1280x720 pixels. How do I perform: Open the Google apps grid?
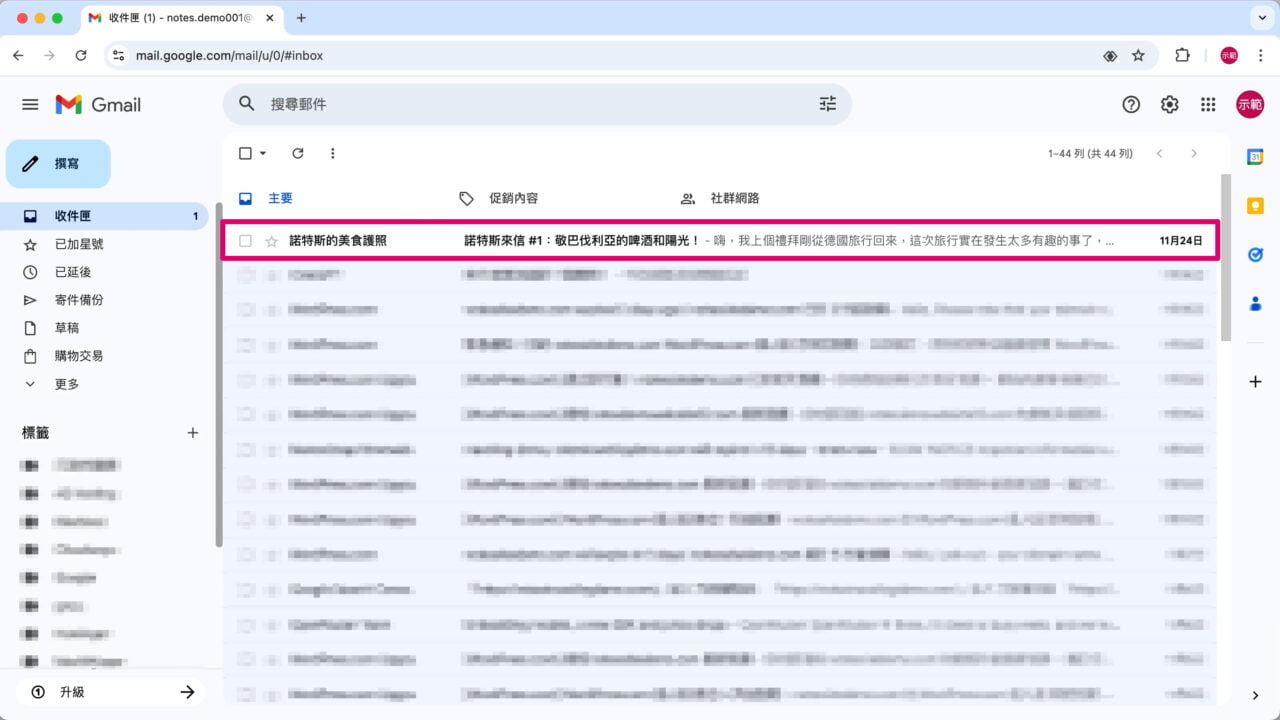click(x=1208, y=104)
